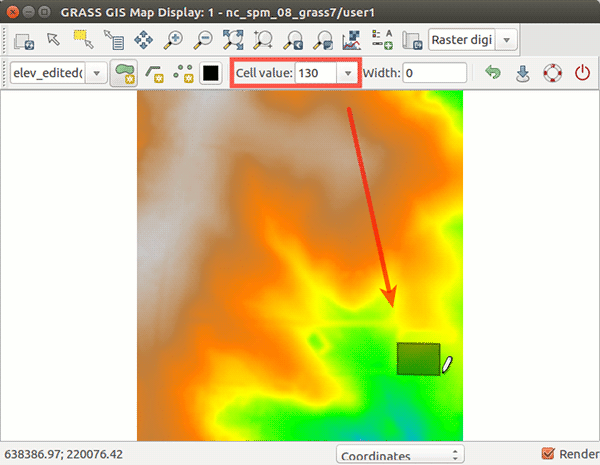Activate the Zoom out tool
Image resolution: width=600 pixels, height=465 pixels.
point(204,41)
